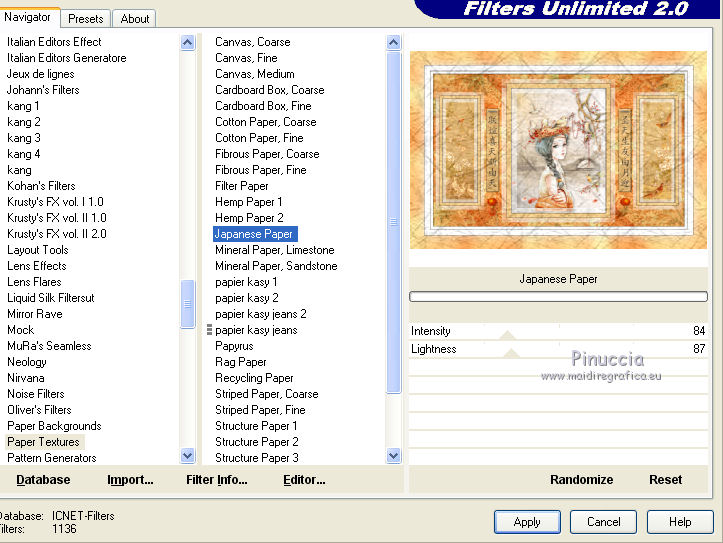Choose Mineral Paper, Sandstone filter
723x543 pixels.
tap(276, 266)
